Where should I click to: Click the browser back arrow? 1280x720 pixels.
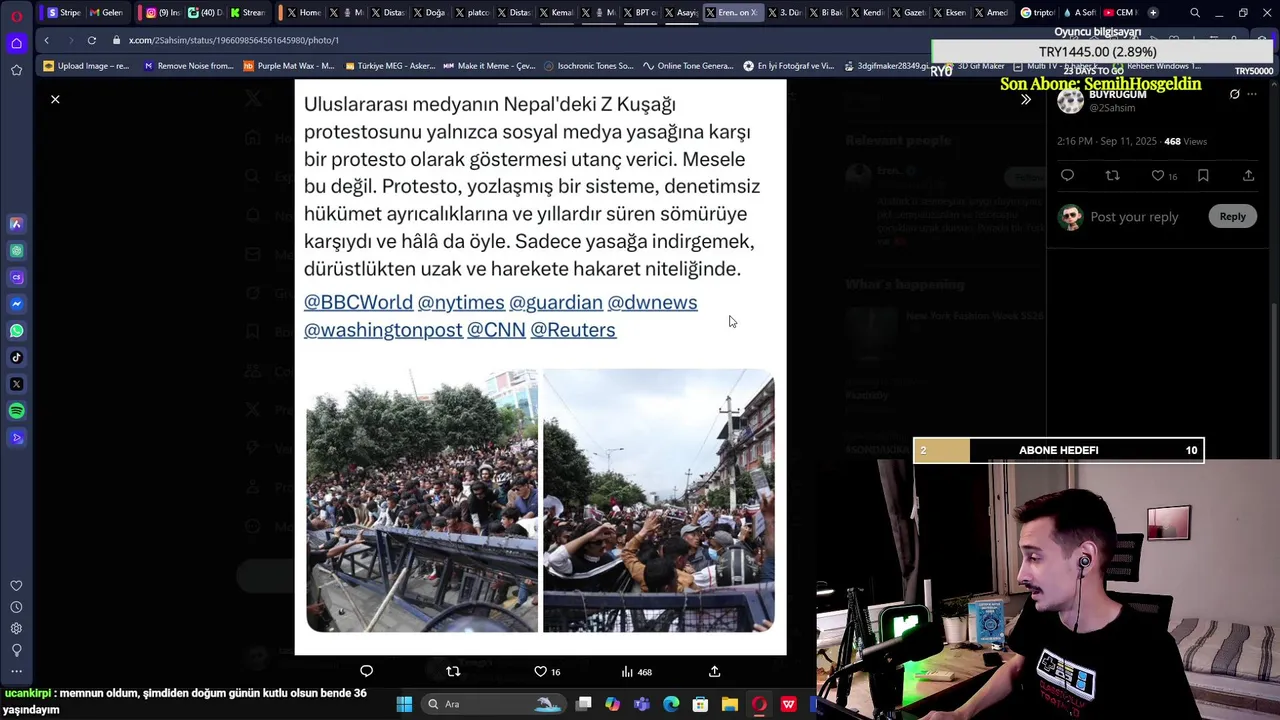coord(46,40)
